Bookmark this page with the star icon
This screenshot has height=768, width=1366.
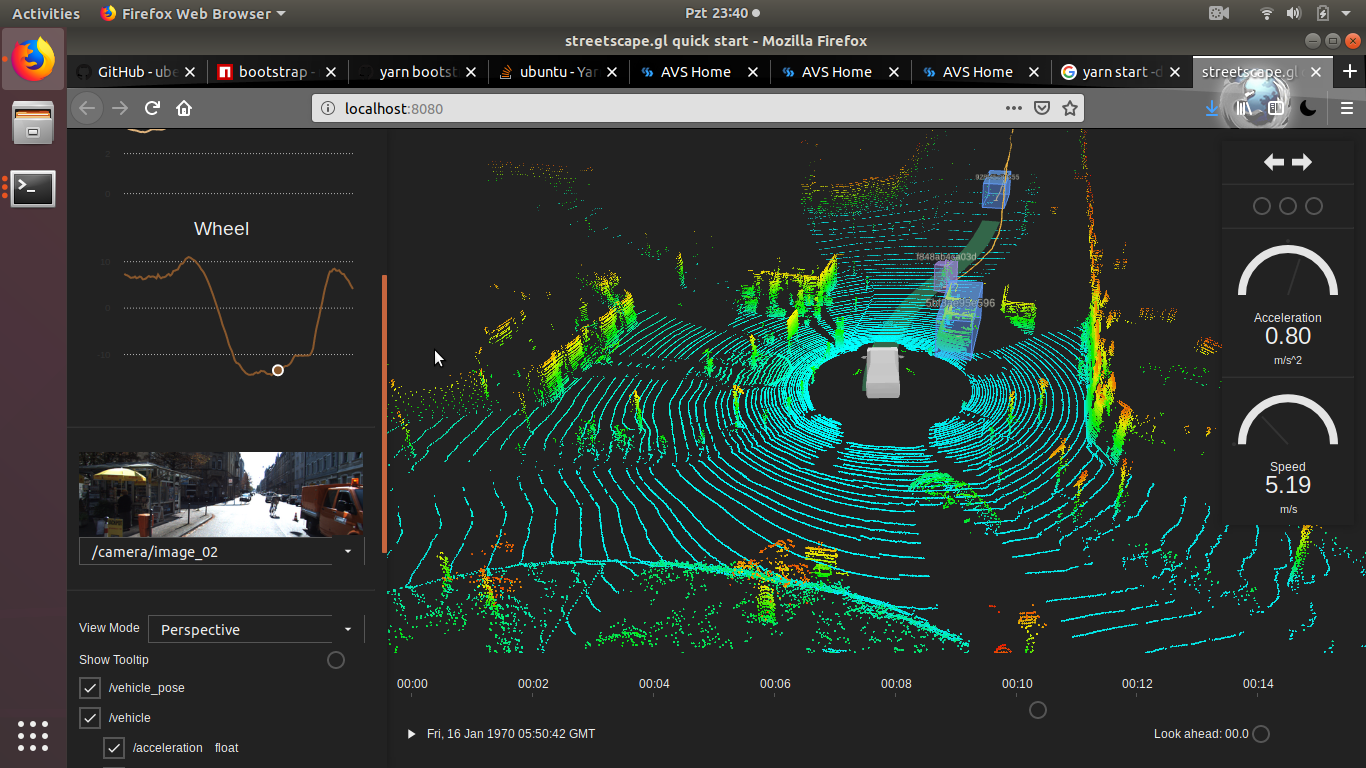1070,108
